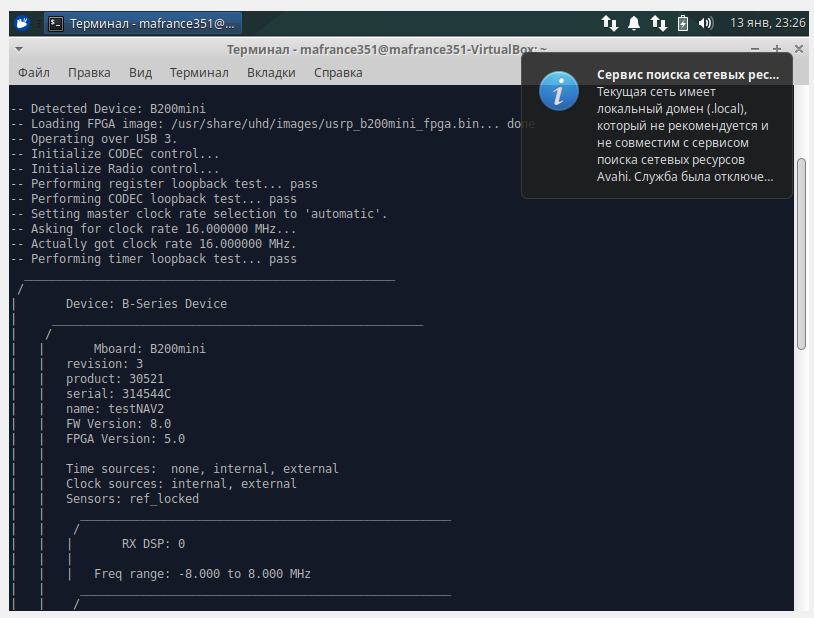Open the Вкладки menu
Screen dimensions: 814x618
coord(271,73)
